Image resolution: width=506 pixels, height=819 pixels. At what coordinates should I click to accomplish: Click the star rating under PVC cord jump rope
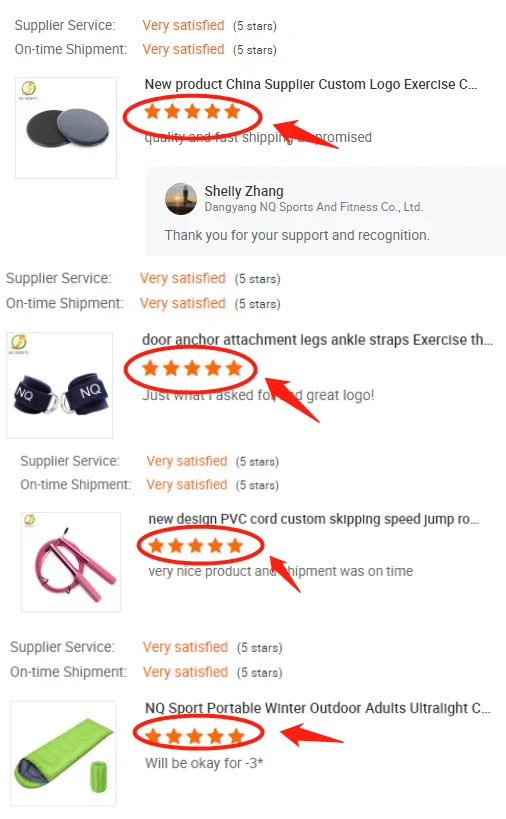coord(196,546)
